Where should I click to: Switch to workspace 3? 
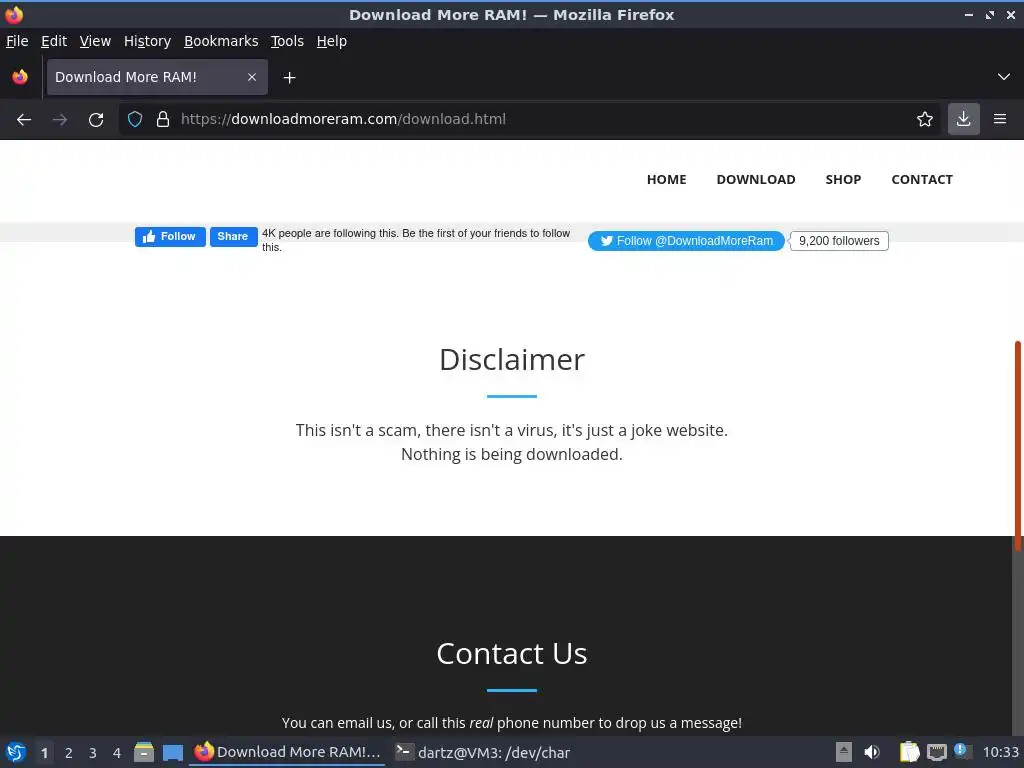point(93,753)
